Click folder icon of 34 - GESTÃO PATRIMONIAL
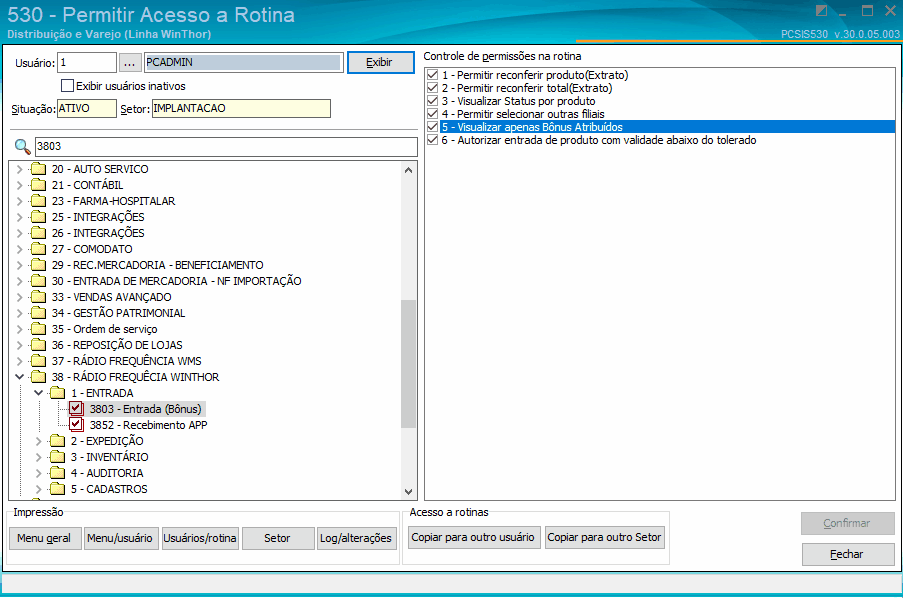Viewport: 903px width, 598px height. click(39, 313)
